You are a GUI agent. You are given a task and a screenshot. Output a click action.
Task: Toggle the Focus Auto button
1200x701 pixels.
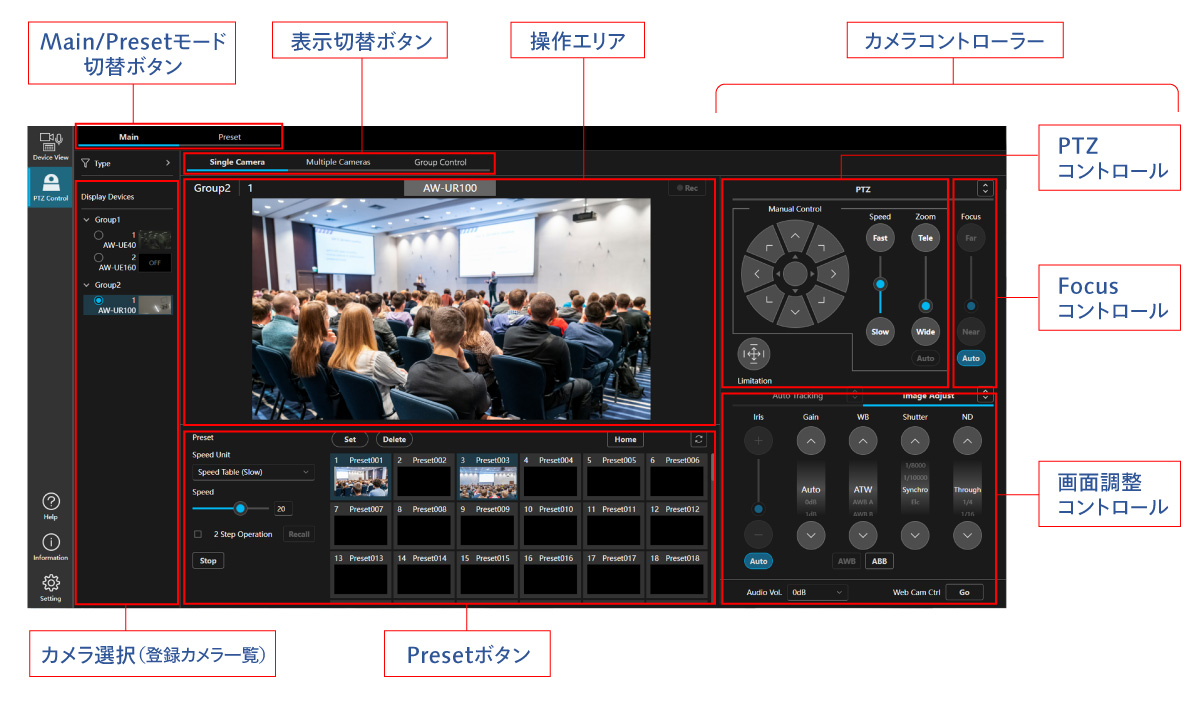click(969, 357)
